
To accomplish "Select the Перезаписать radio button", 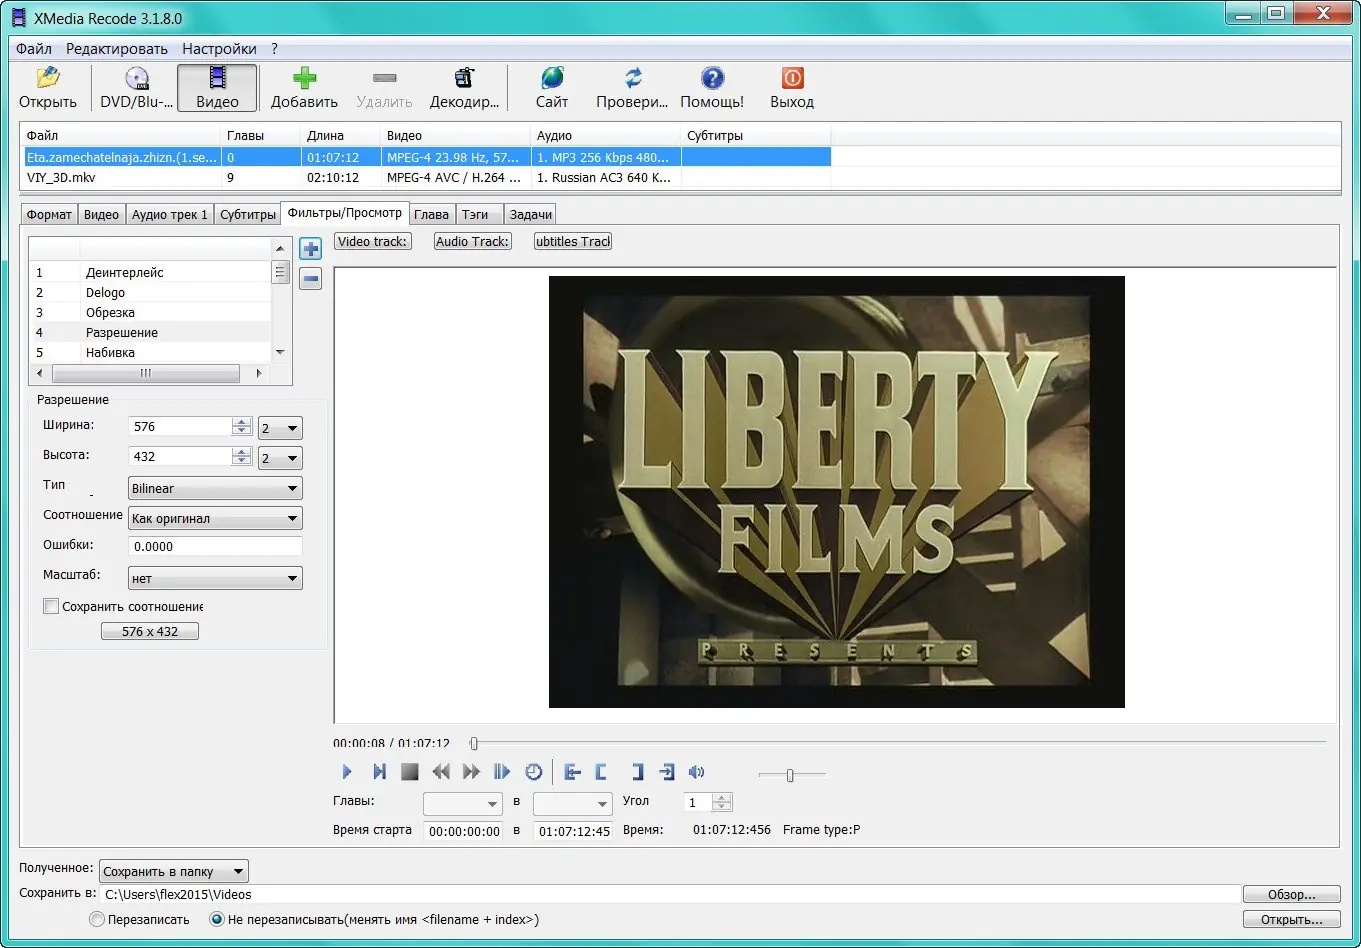I will pyautogui.click(x=97, y=919).
